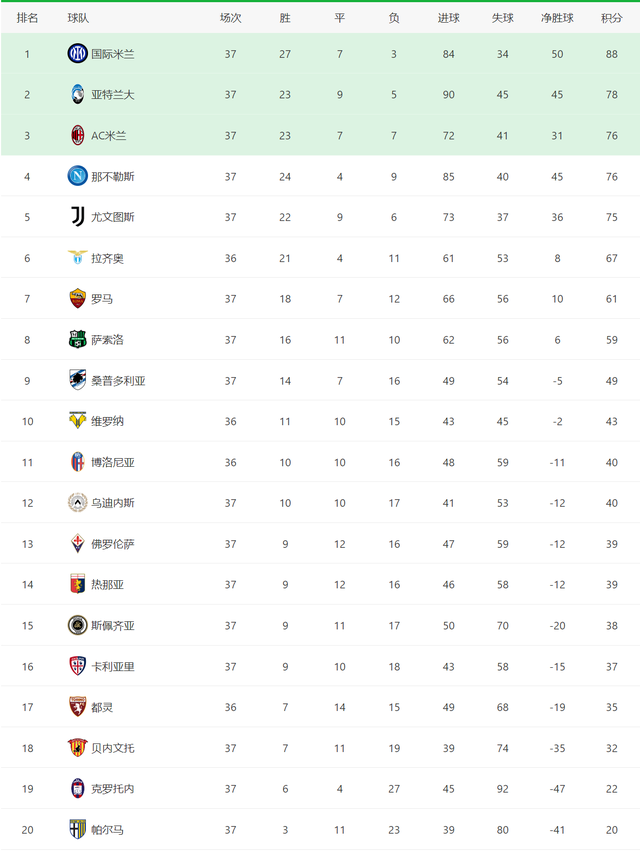This screenshot has height=852, width=640.
Task: Click the 萨索洛 green badge
Action: tap(78, 340)
